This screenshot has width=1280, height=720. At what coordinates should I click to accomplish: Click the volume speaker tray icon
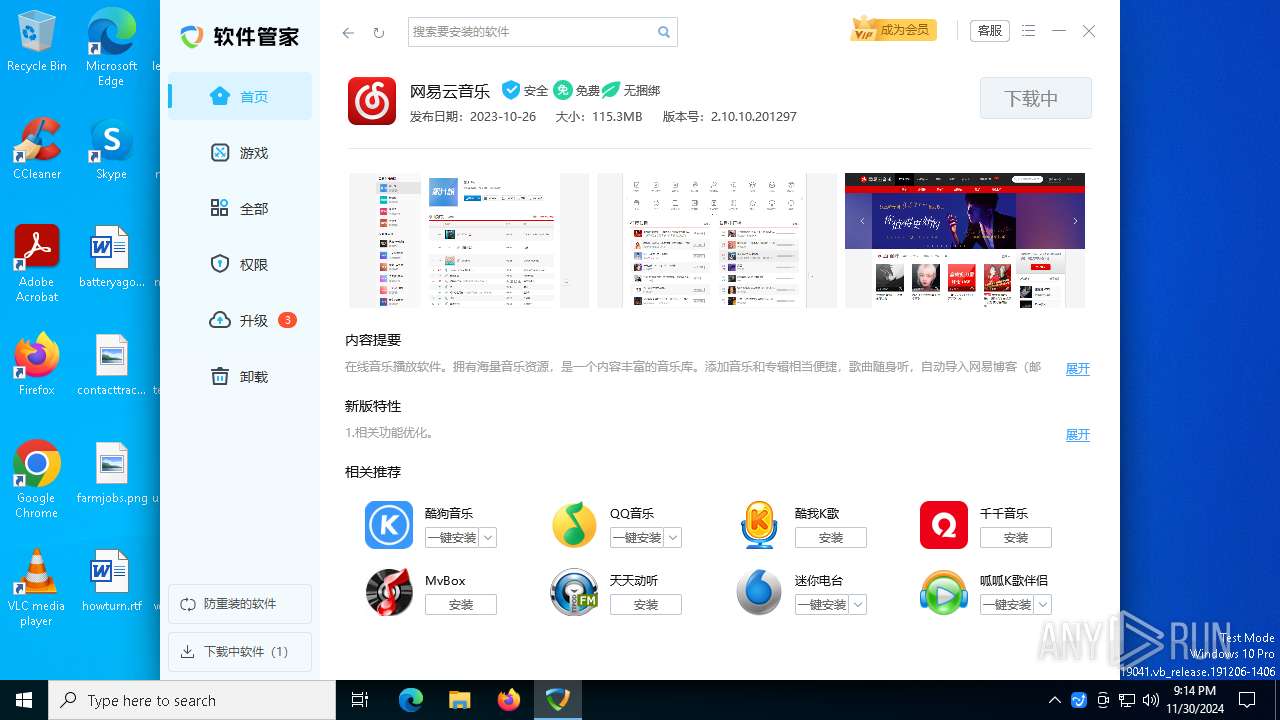pyautogui.click(x=1151, y=700)
